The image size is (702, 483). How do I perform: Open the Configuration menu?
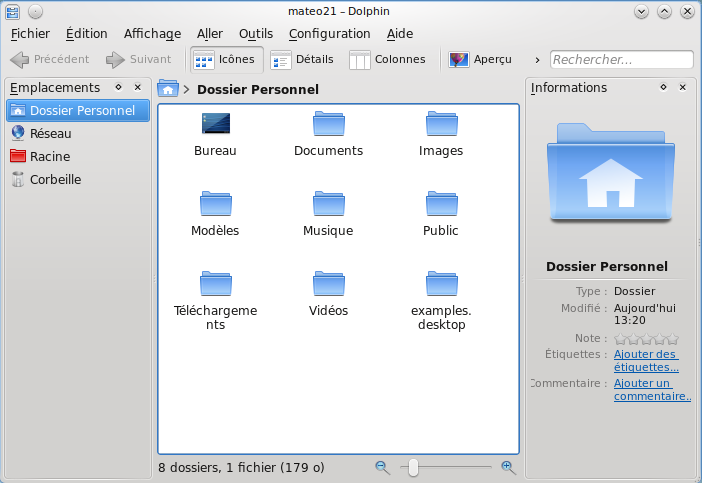coord(329,34)
